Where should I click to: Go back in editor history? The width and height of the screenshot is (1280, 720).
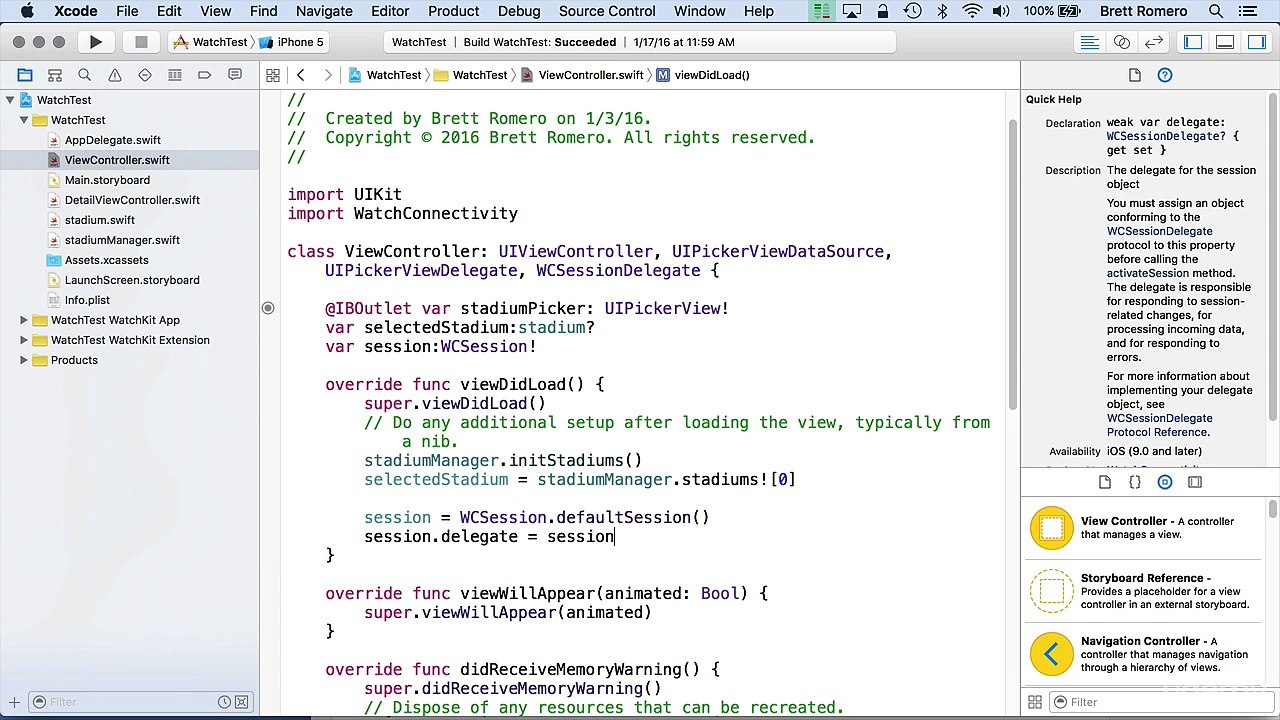click(300, 75)
